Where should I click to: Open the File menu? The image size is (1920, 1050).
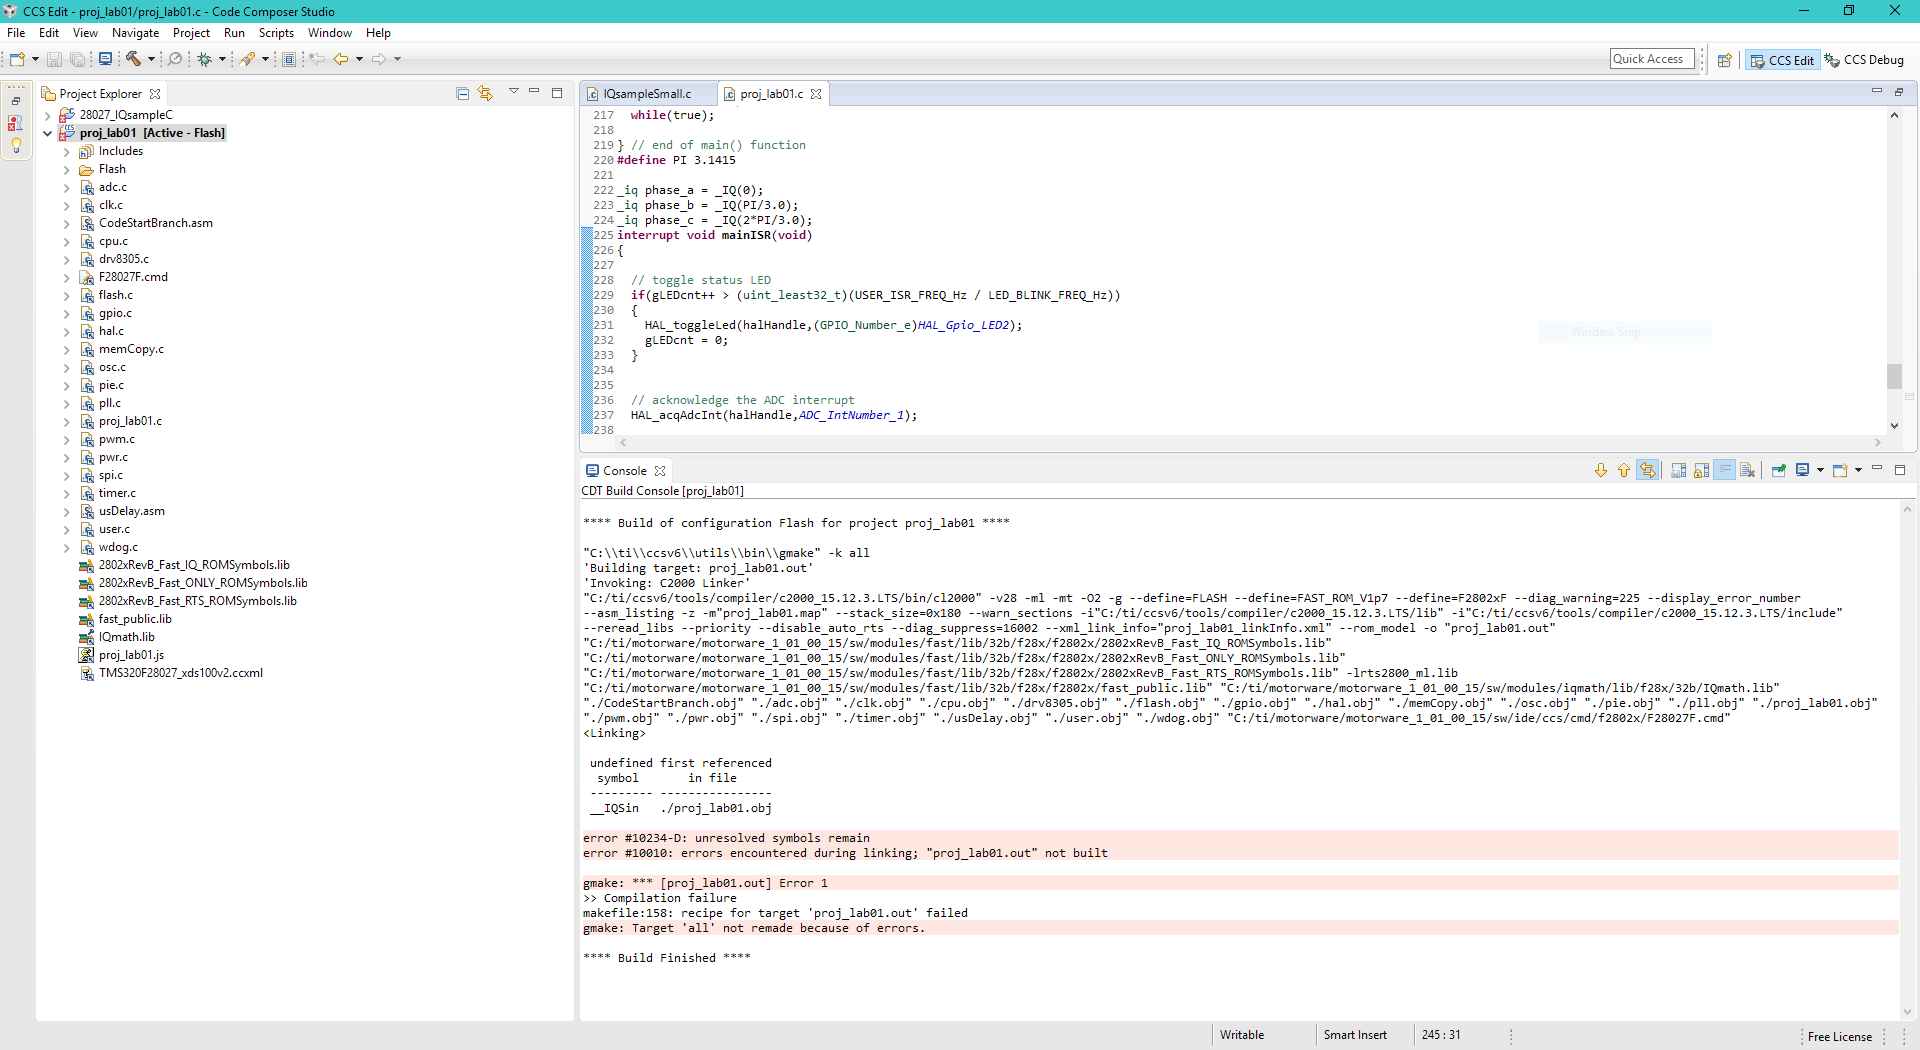pos(16,33)
